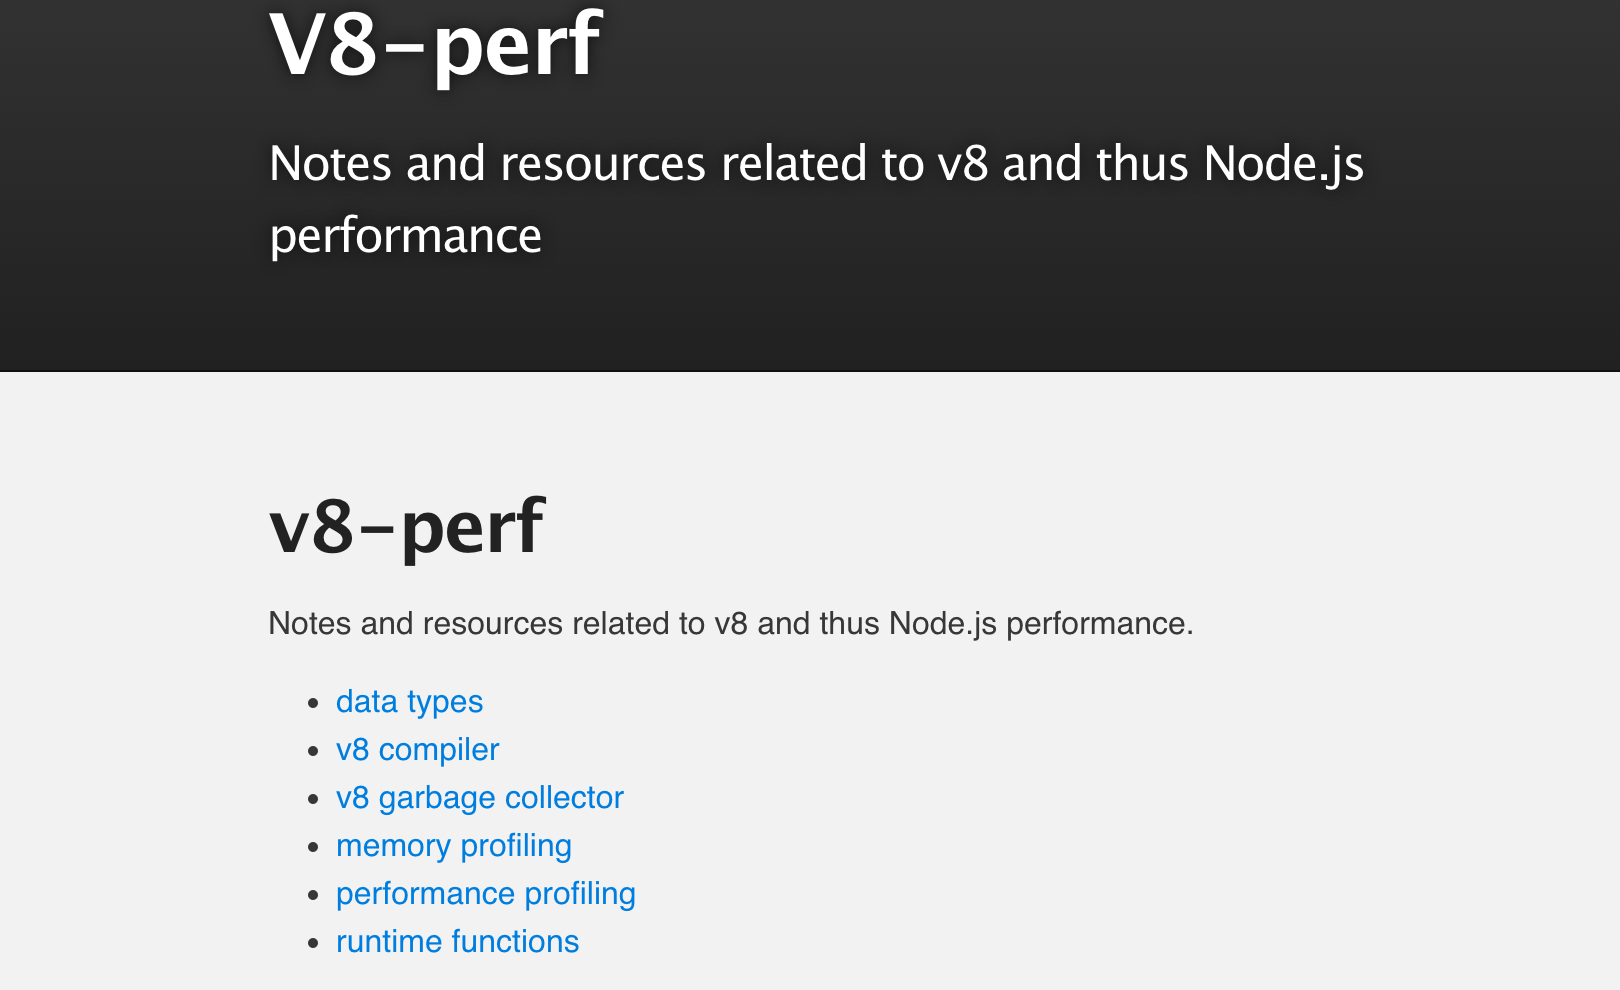Click 'Node.js' in the banner tagline
The image size is (1620, 990).
click(1283, 163)
